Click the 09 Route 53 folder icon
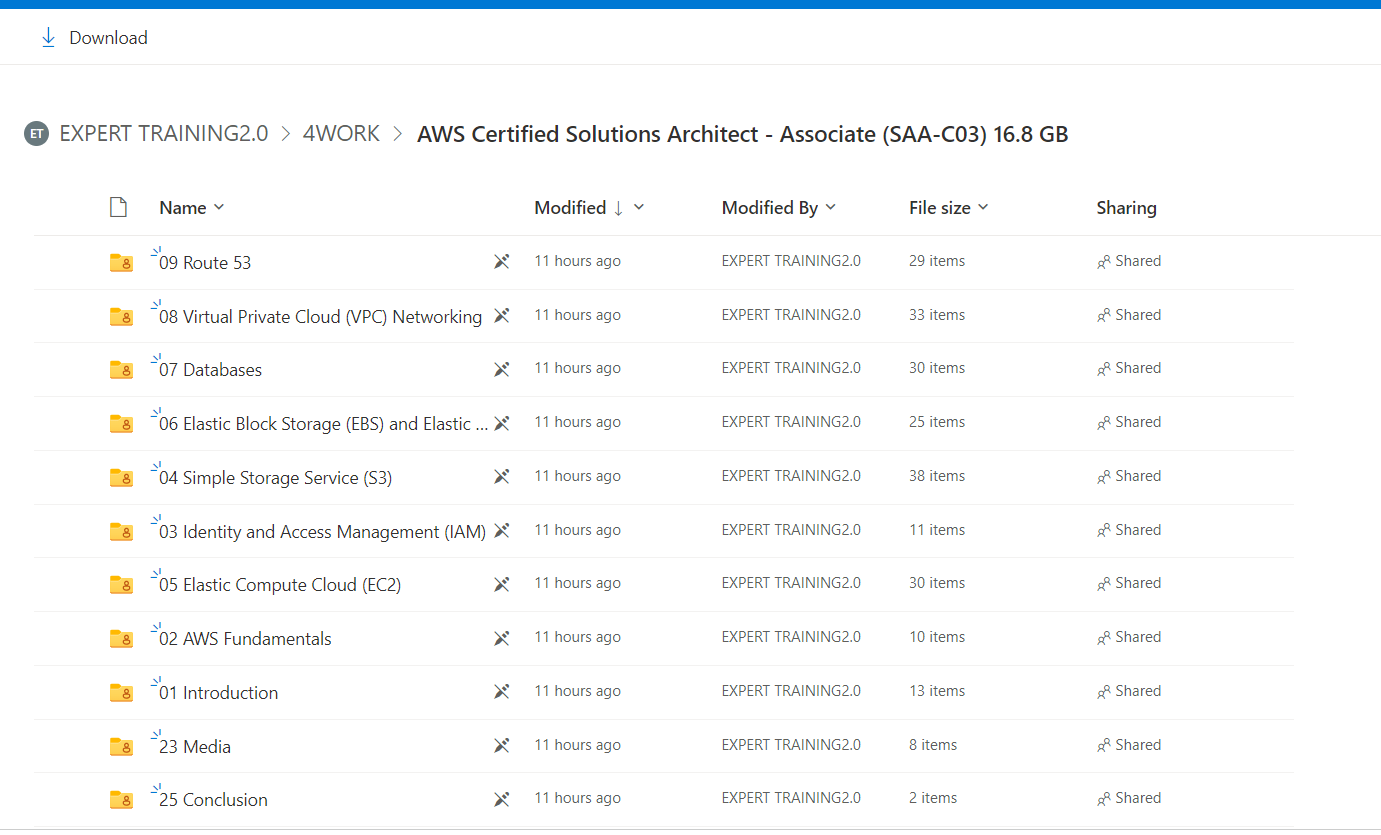This screenshot has width=1381, height=835. [x=121, y=263]
